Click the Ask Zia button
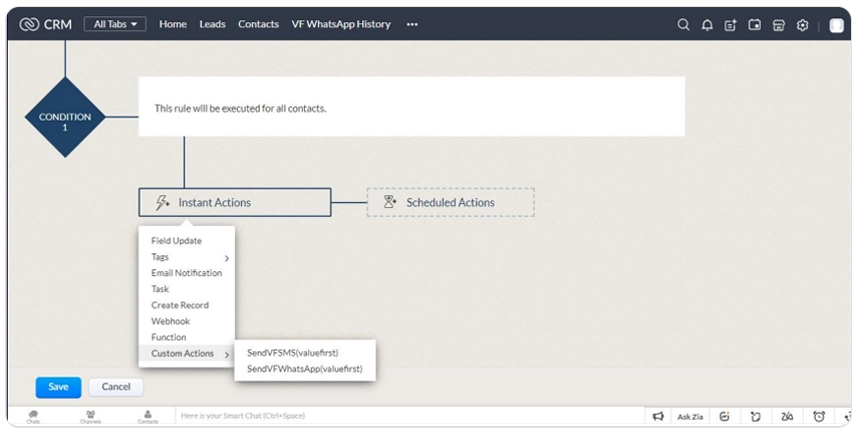 tap(690, 416)
